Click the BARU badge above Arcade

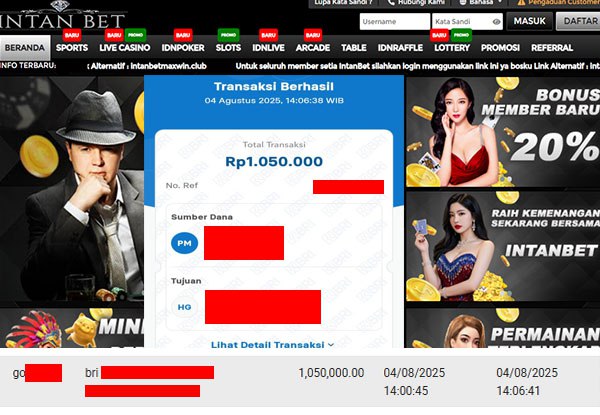(x=313, y=35)
